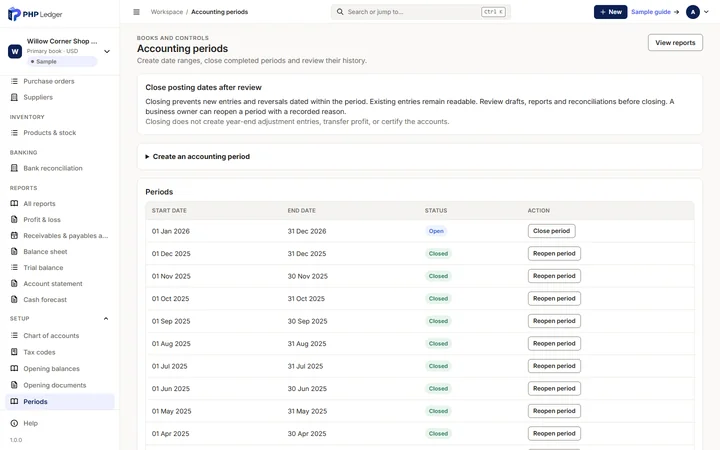The width and height of the screenshot is (720, 450).
Task: Toggle the sidebar hamburger menu icon
Action: tap(136, 12)
